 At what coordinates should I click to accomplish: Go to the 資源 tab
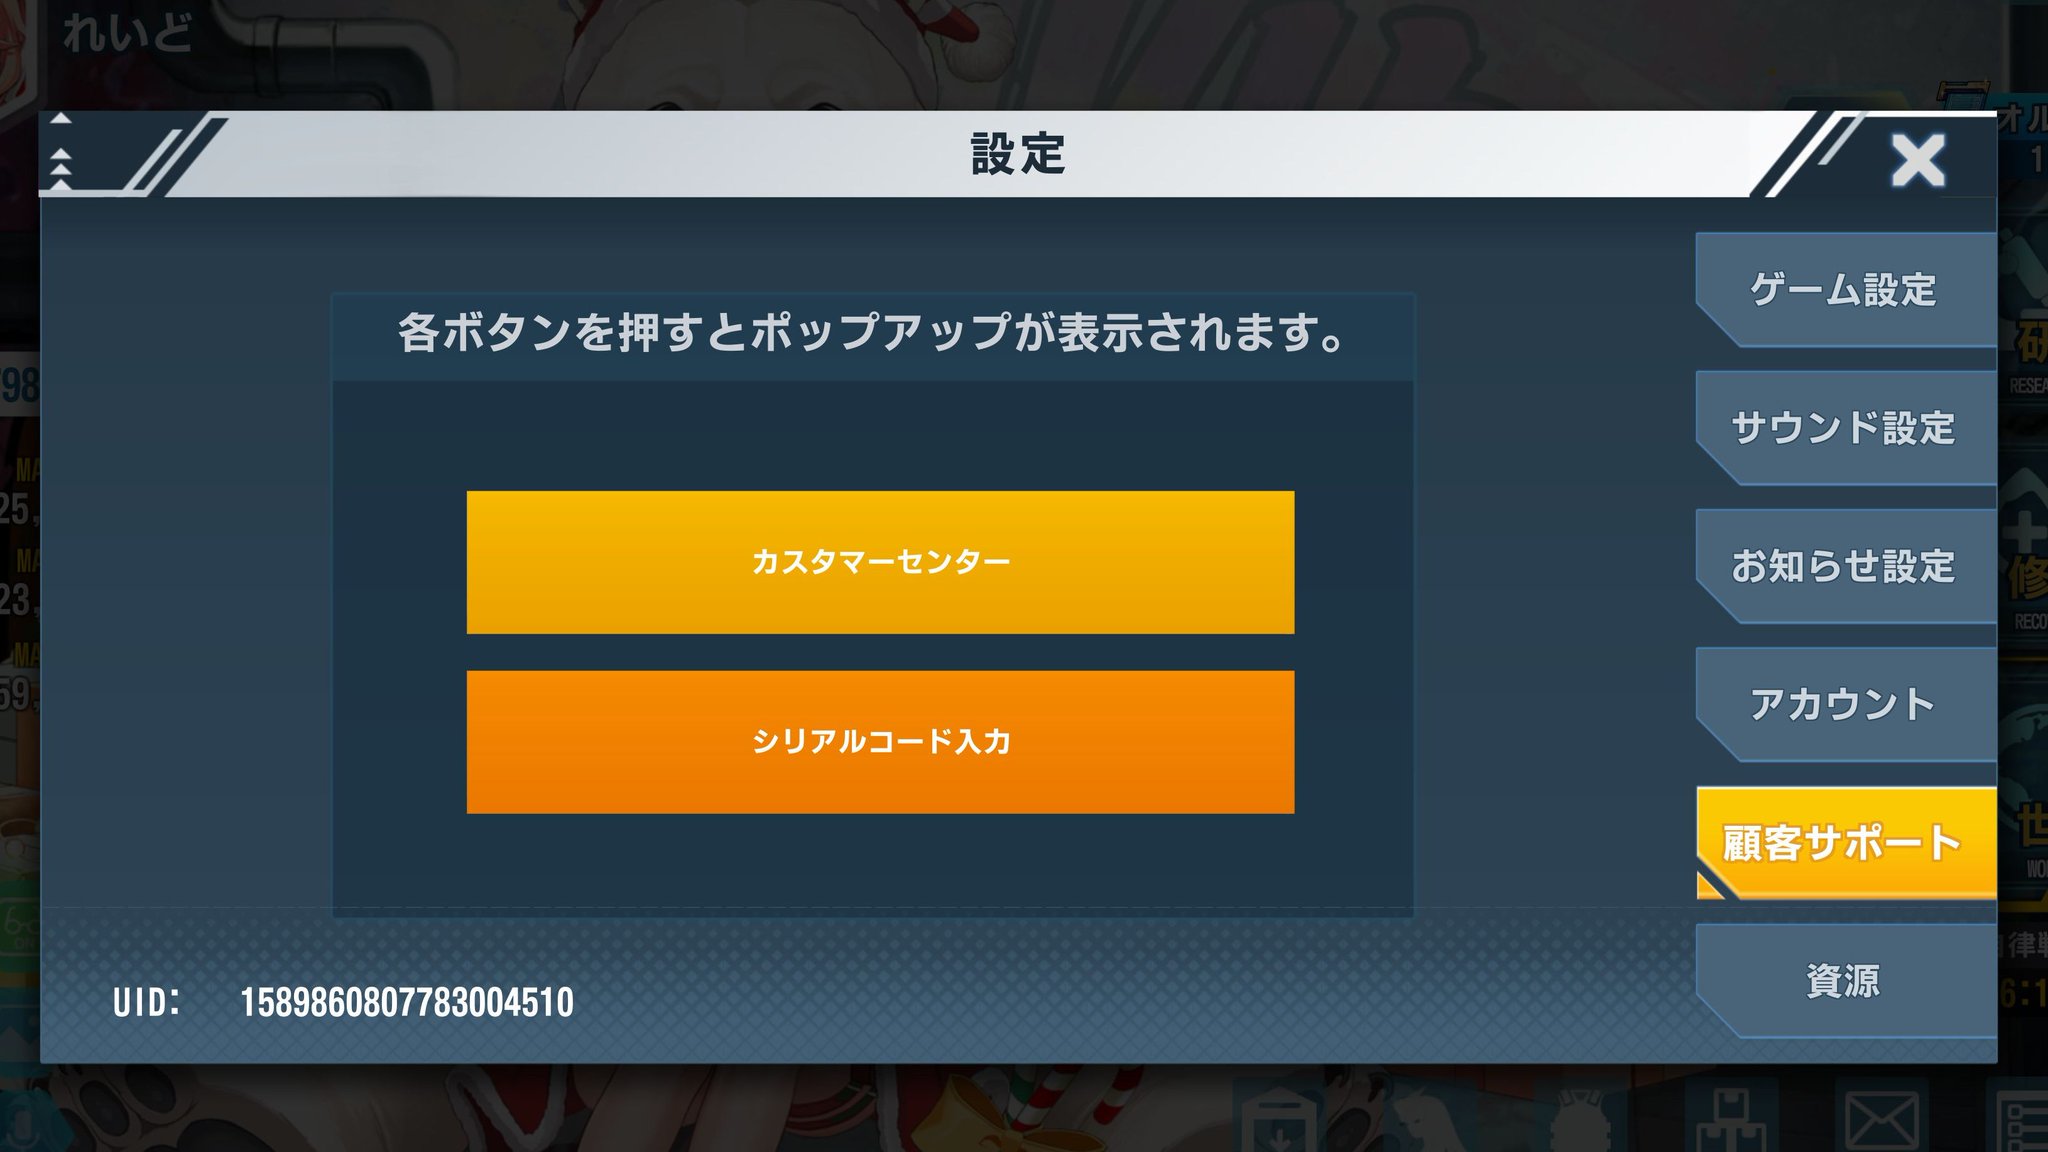pyautogui.click(x=1845, y=980)
